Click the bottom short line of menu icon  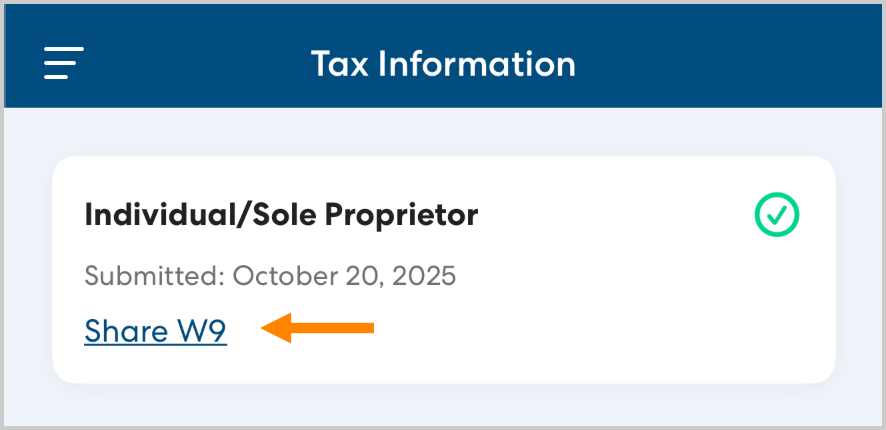click(56, 78)
